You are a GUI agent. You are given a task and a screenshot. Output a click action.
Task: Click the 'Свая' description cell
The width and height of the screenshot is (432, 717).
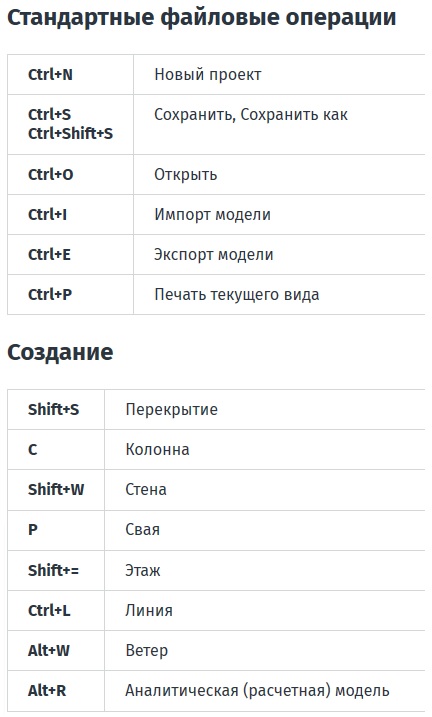(x=265, y=530)
